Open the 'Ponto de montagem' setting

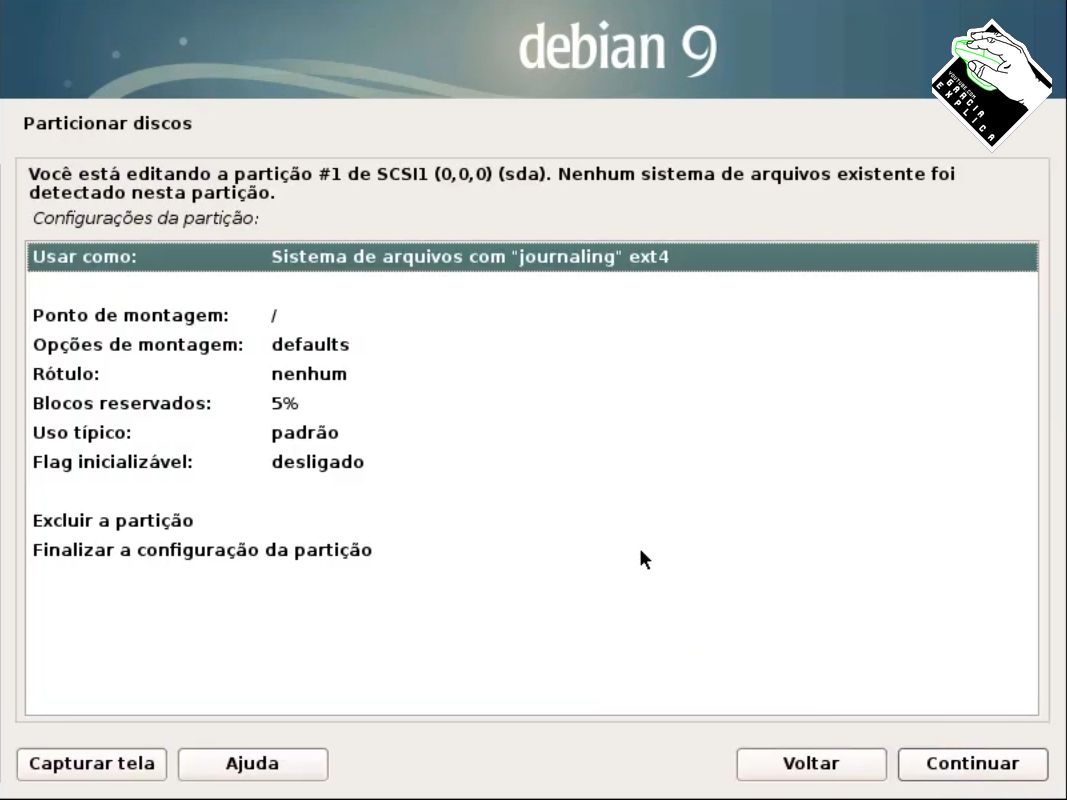532,316
